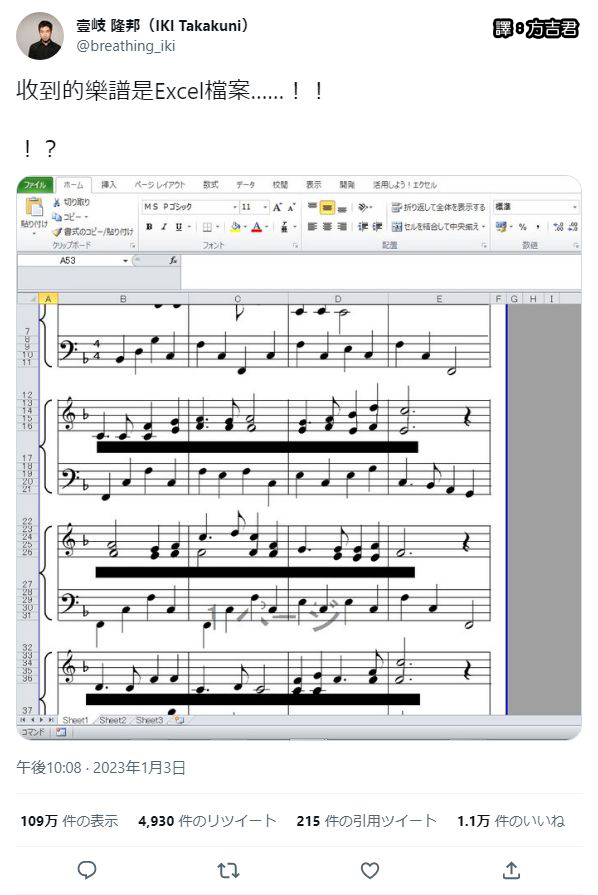Toggle bold formatting
The image size is (598, 895).
pyautogui.click(x=149, y=227)
